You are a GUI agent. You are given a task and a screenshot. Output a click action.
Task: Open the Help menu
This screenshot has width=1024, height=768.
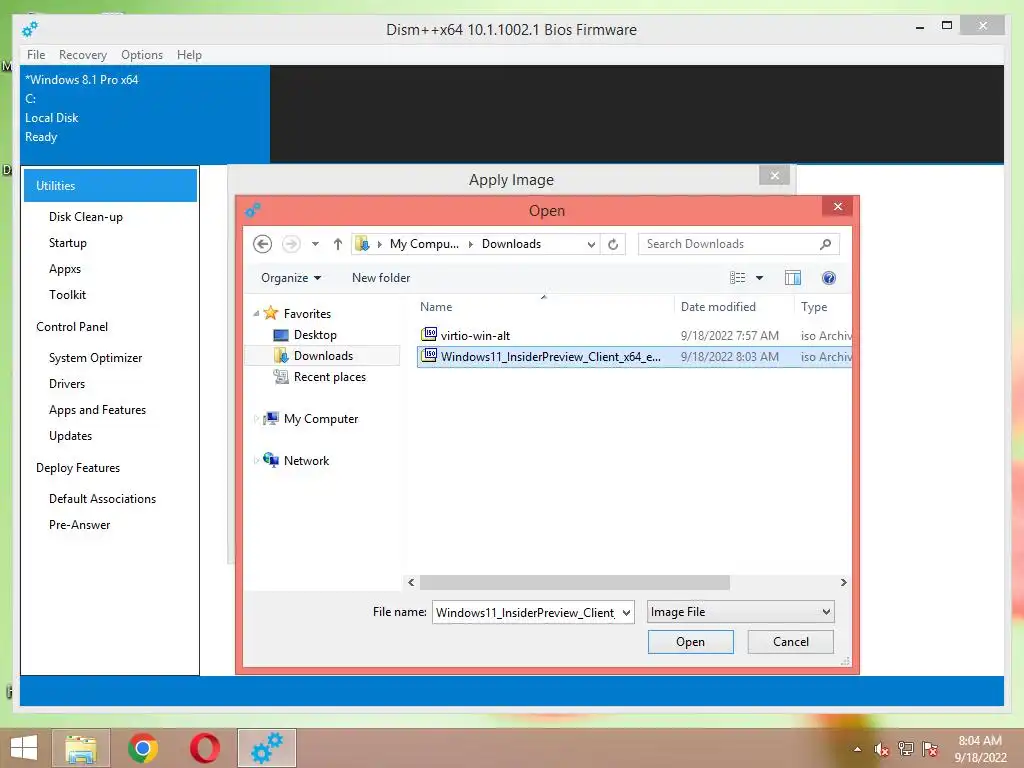point(189,55)
